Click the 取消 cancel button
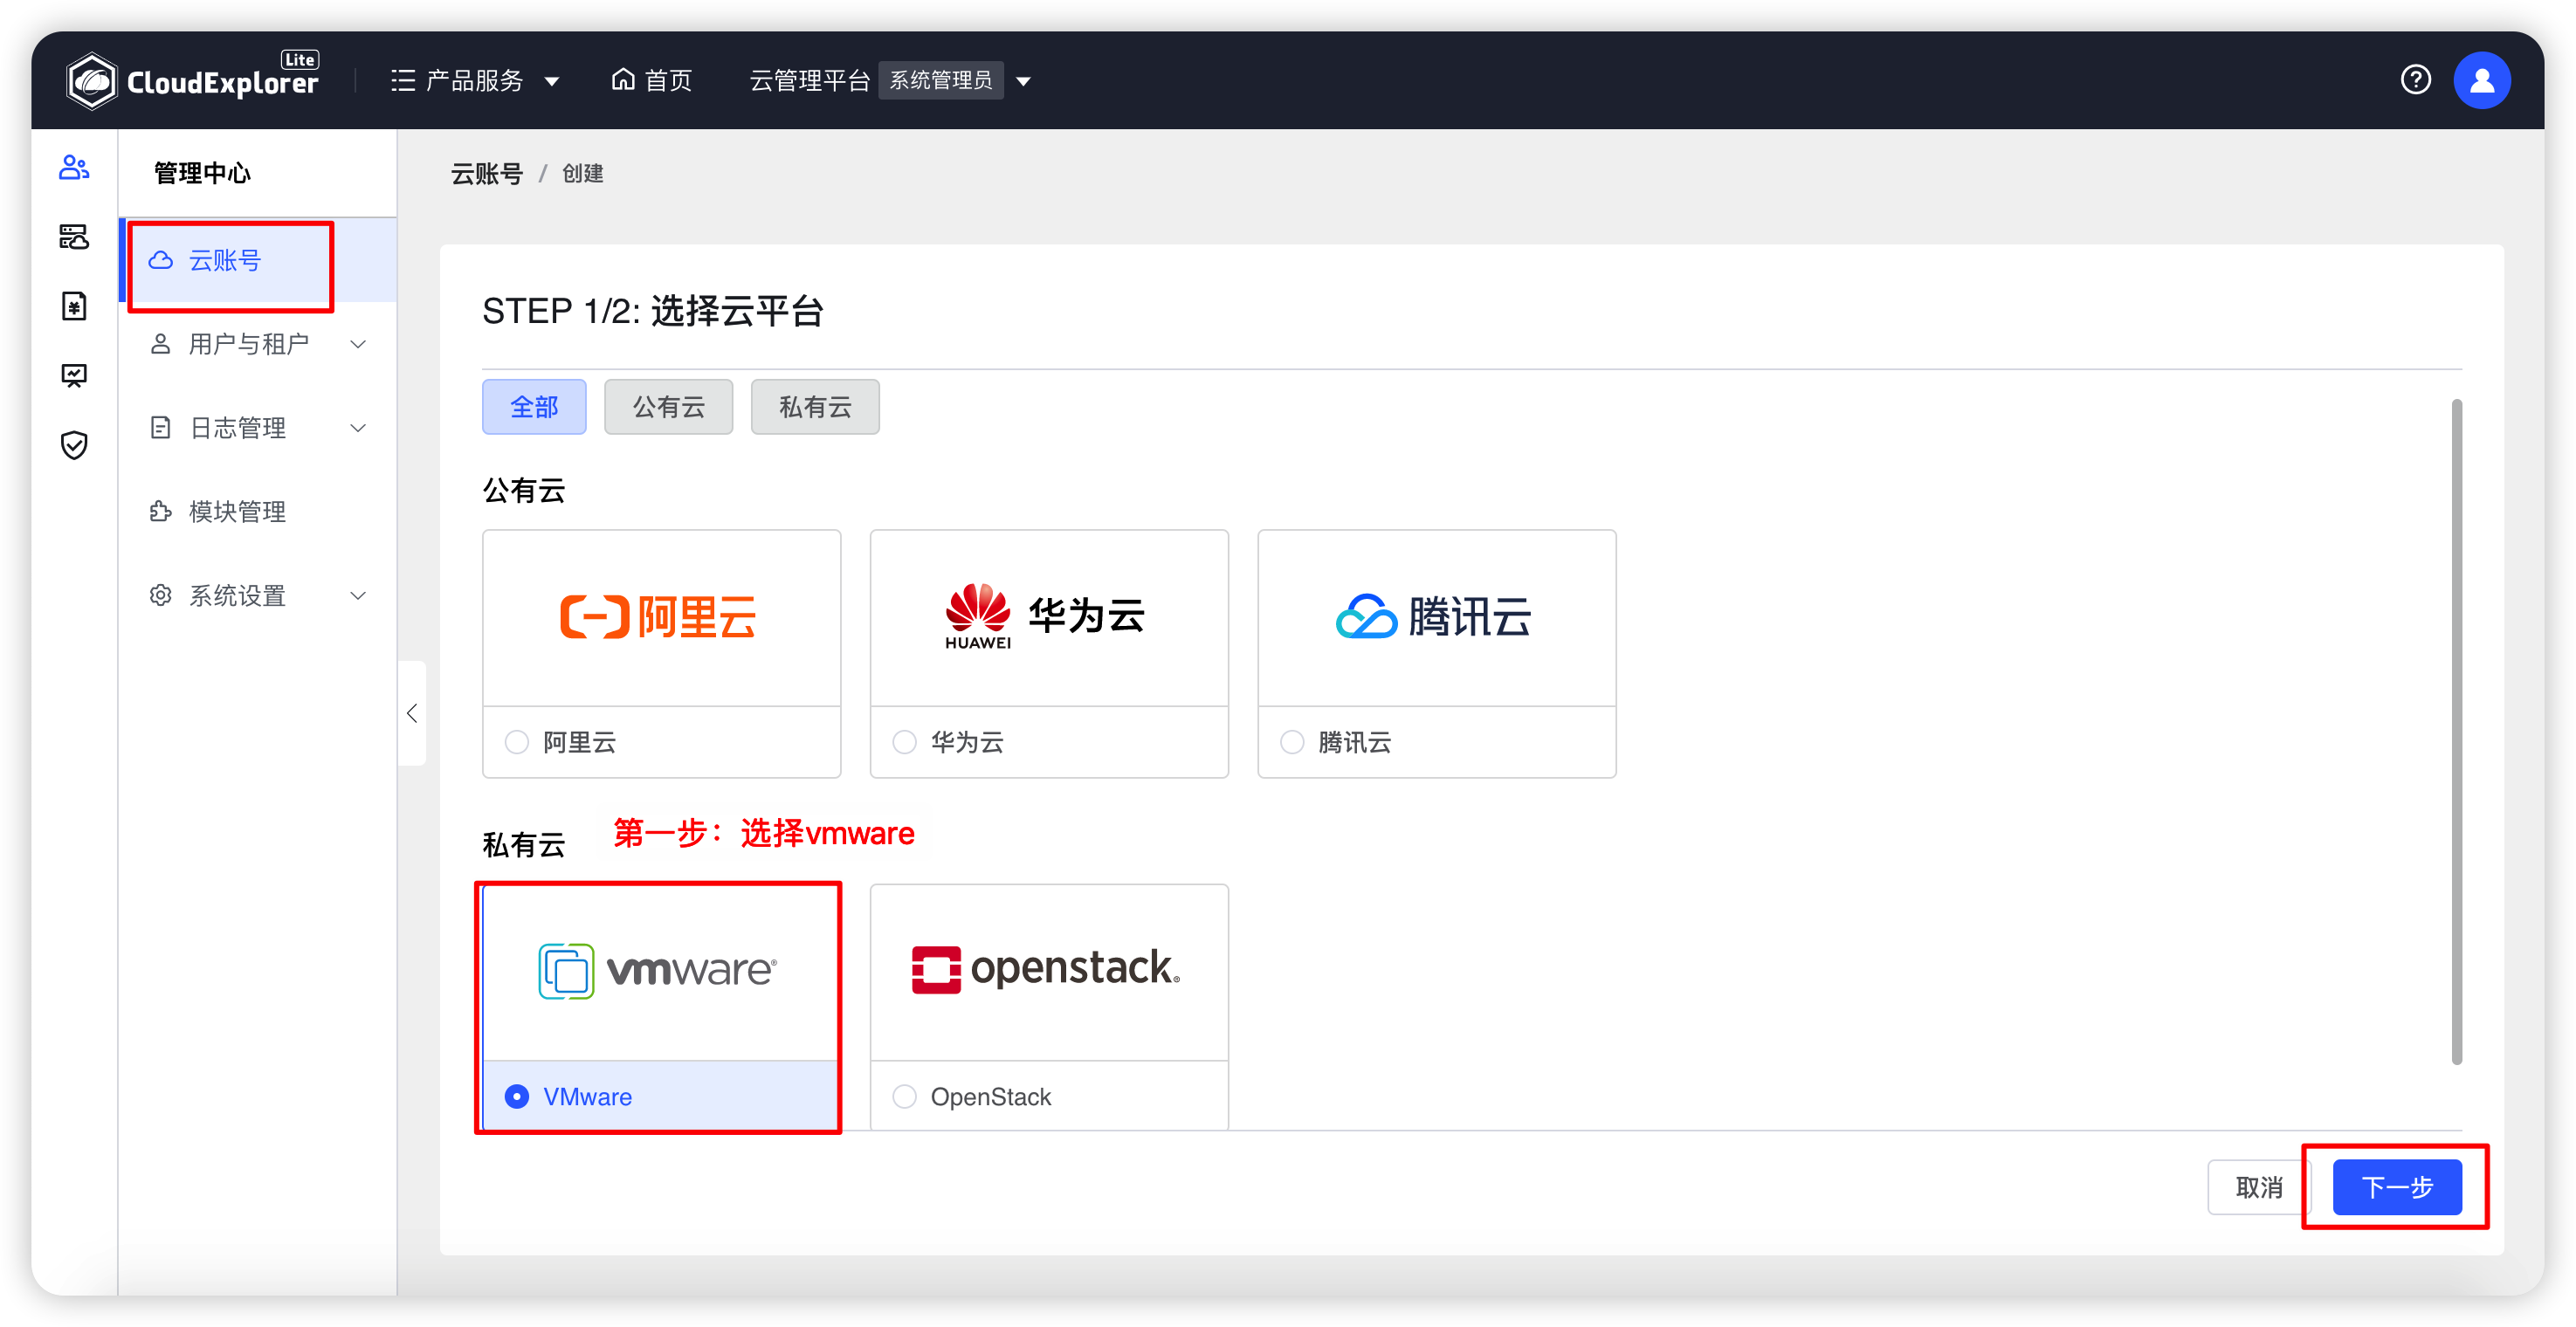The width and height of the screenshot is (2576, 1327). point(2259,1187)
